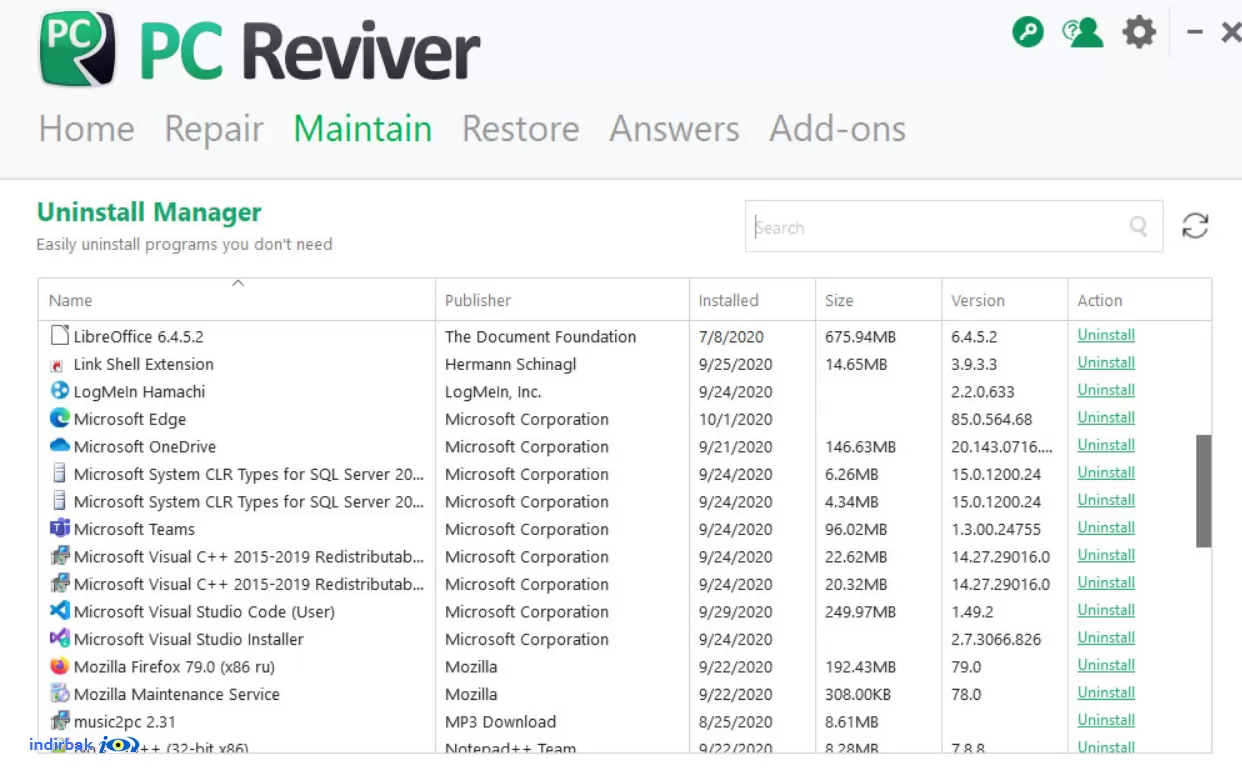Image resolution: width=1242 pixels, height=773 pixels.
Task: Click the Action column header
Action: (x=1140, y=300)
